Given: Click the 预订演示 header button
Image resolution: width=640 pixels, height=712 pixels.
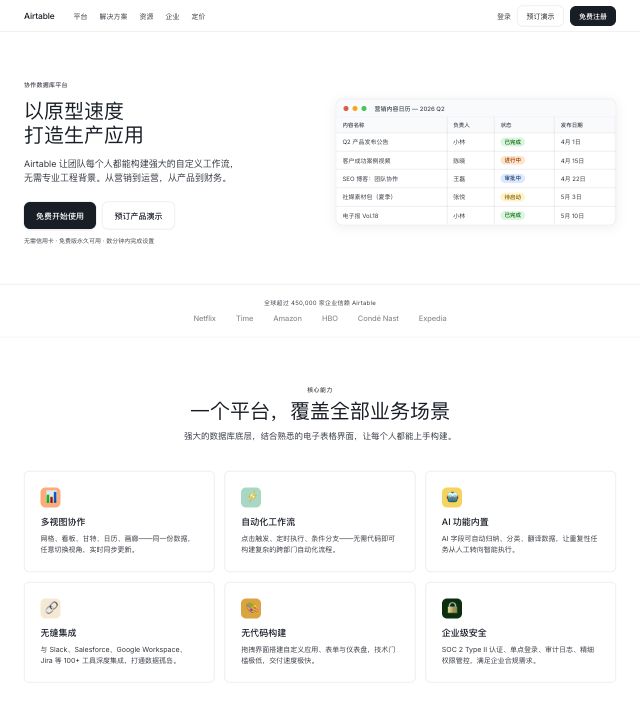Looking at the screenshot, I should click(540, 16).
